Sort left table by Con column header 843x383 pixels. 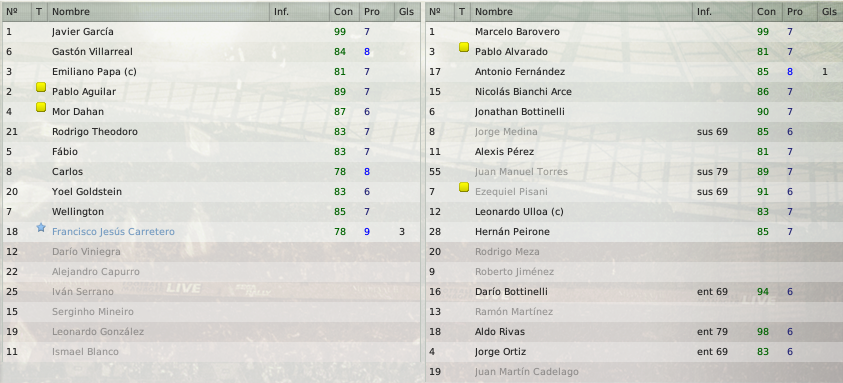coord(344,11)
